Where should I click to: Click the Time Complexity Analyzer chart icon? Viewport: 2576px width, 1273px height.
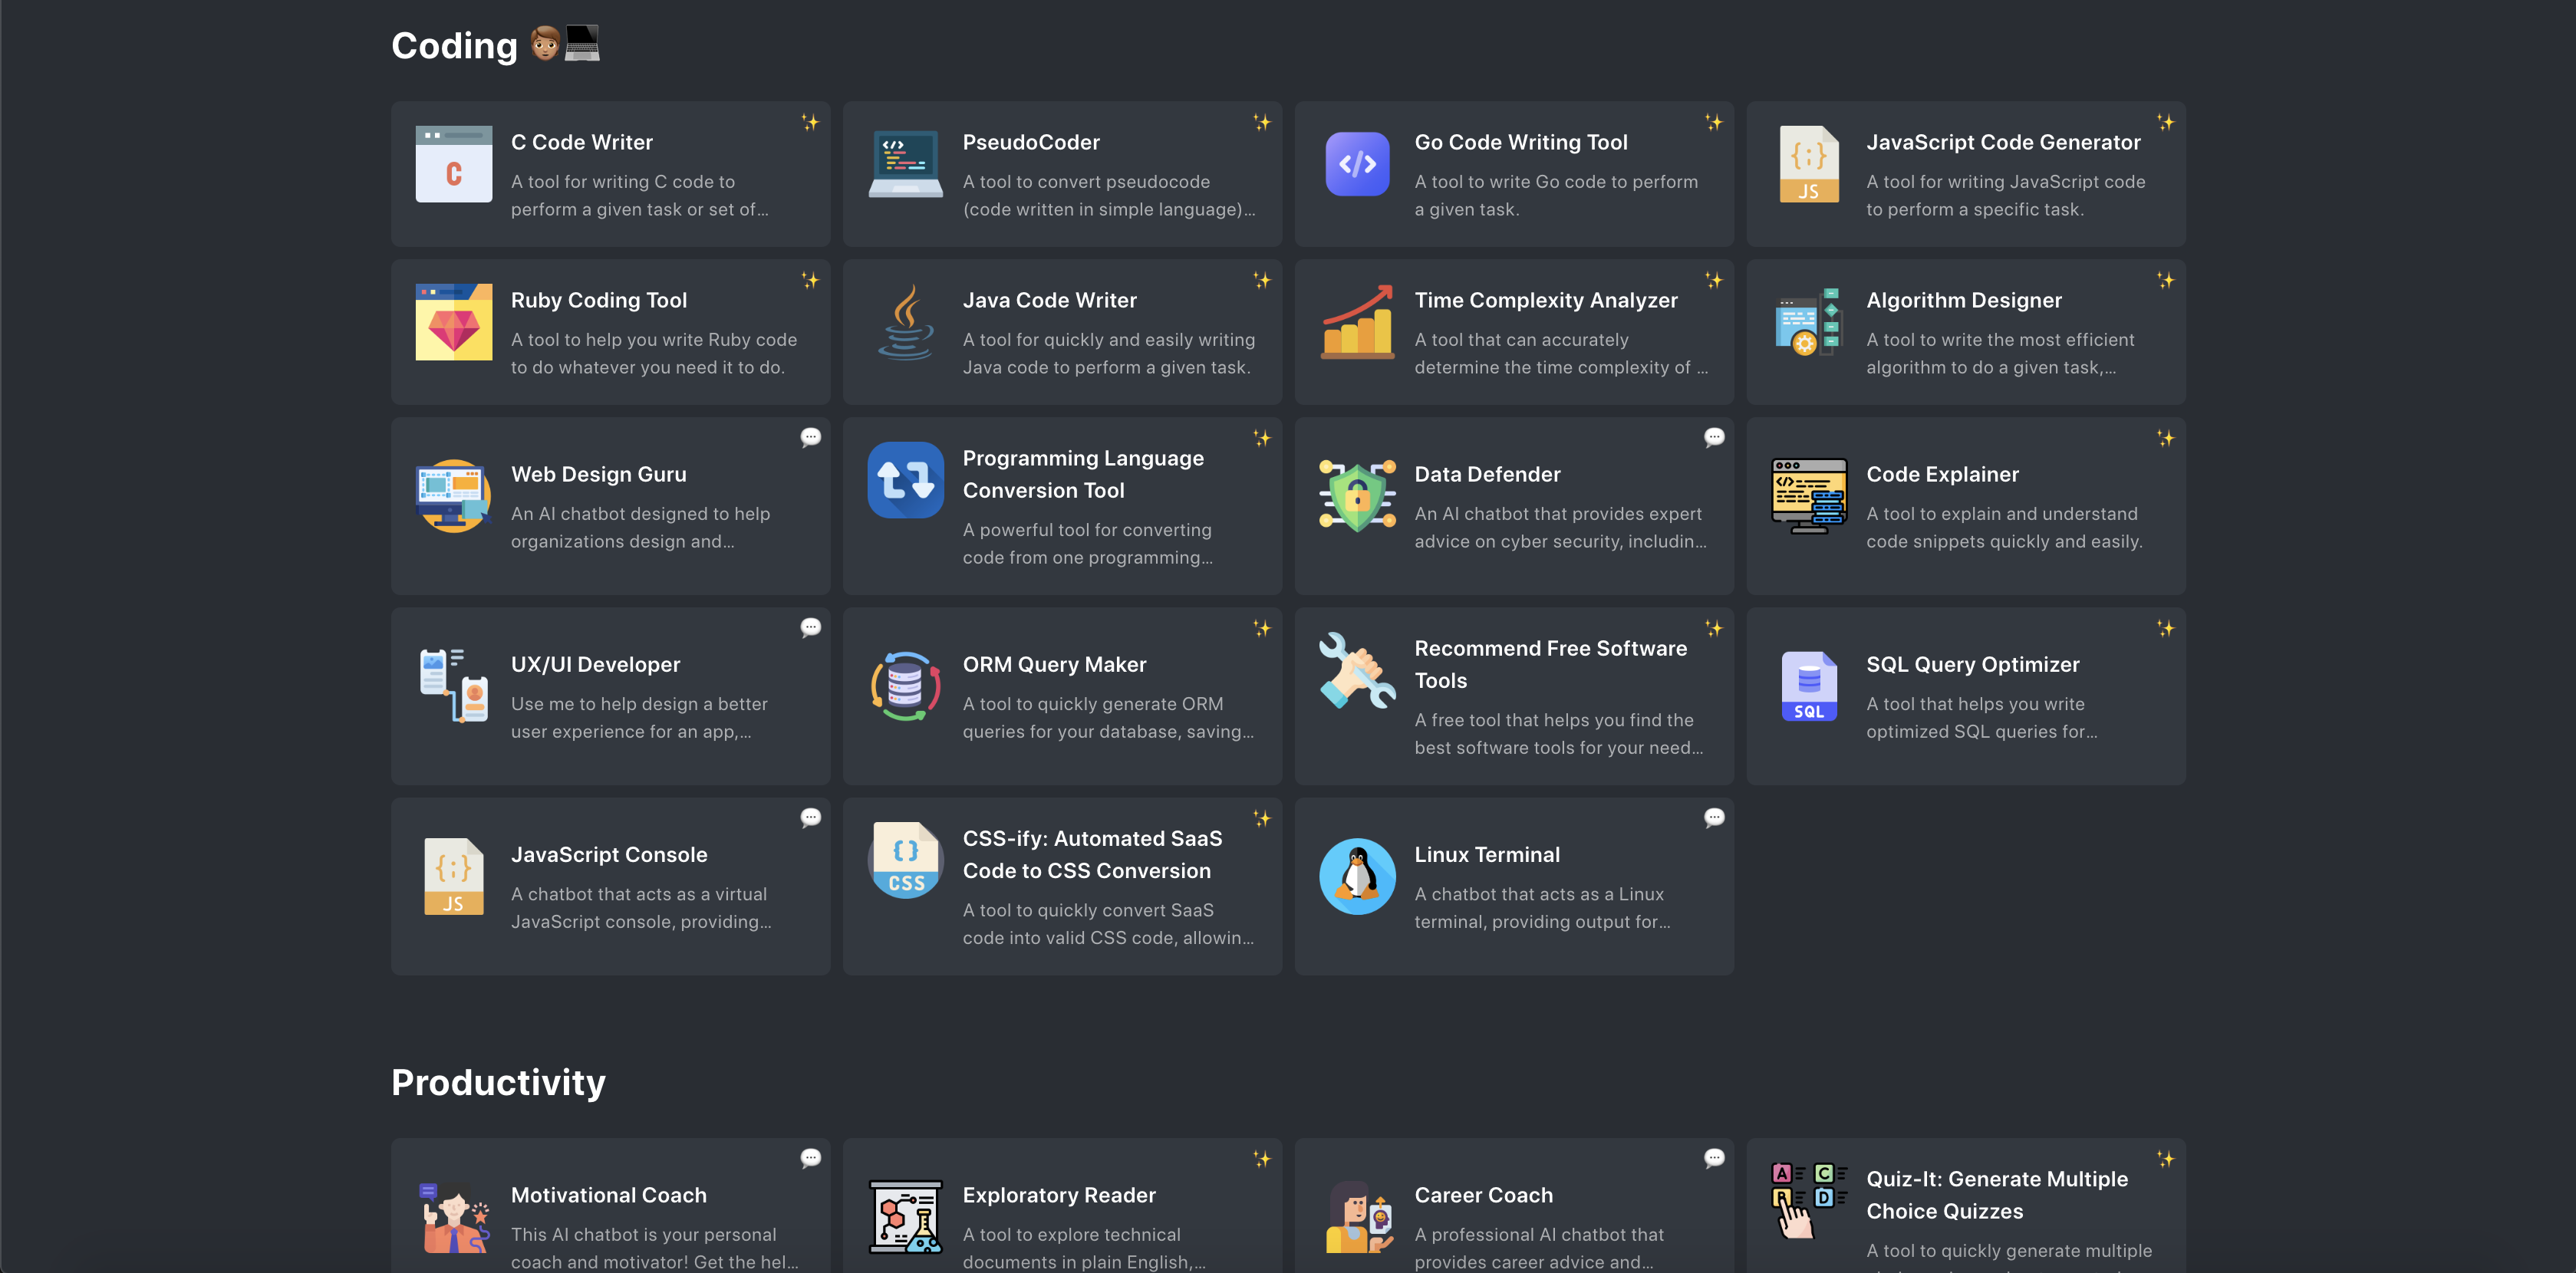pos(1357,322)
